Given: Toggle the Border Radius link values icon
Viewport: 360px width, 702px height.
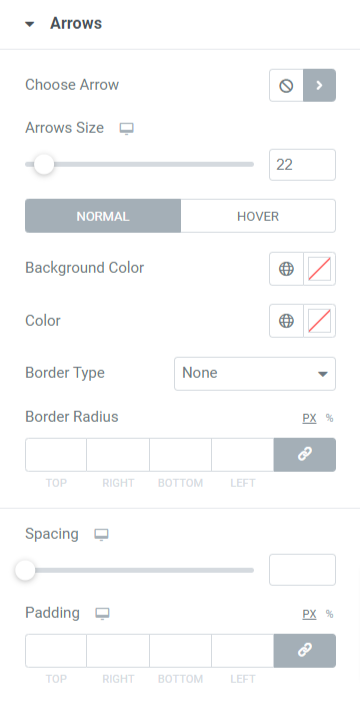Looking at the screenshot, I should click(x=304, y=454).
